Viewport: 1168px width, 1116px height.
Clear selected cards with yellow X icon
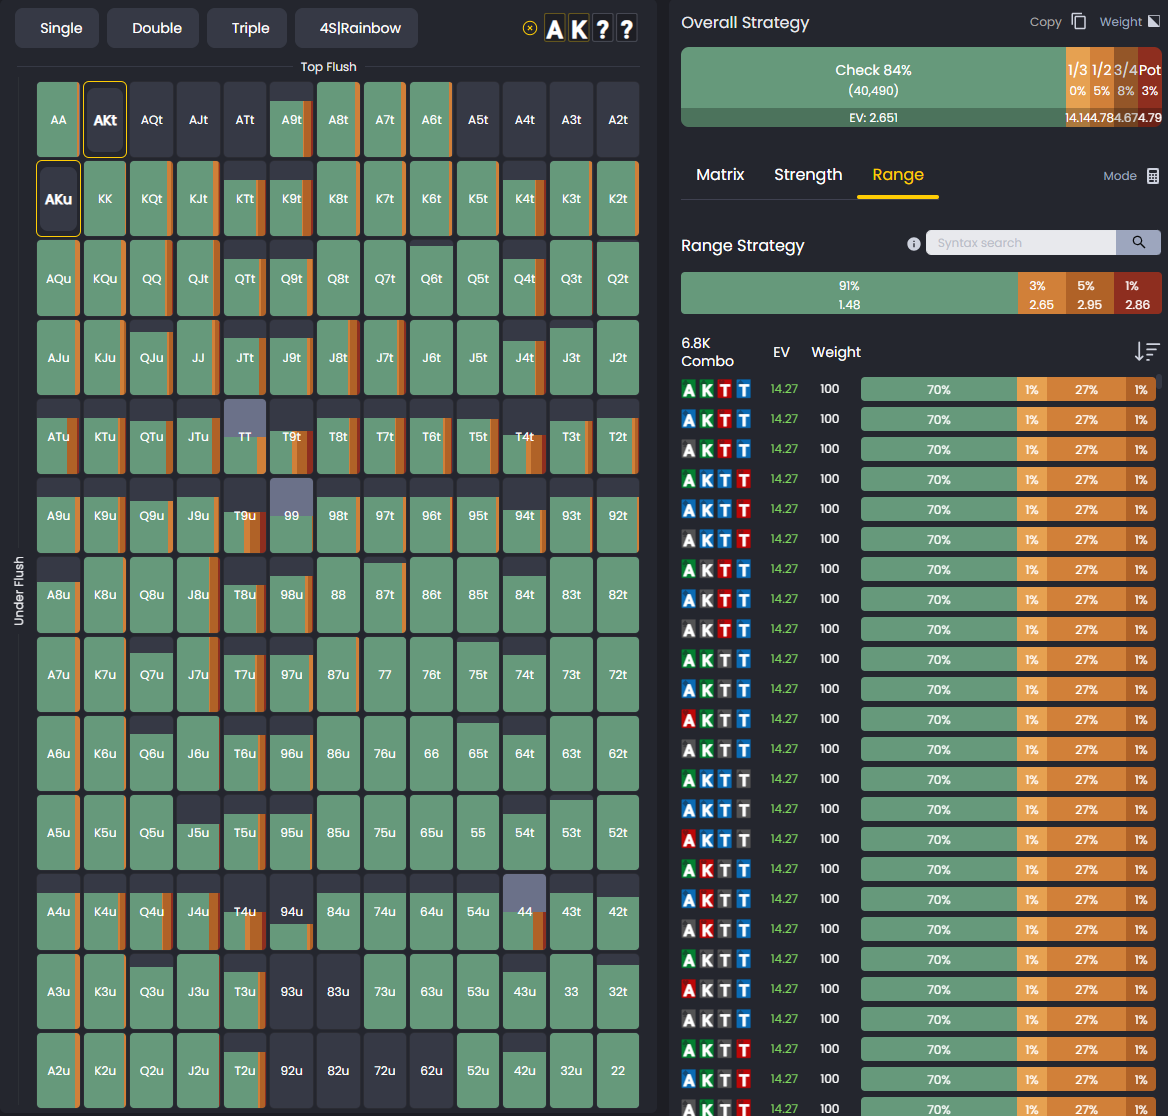(529, 28)
